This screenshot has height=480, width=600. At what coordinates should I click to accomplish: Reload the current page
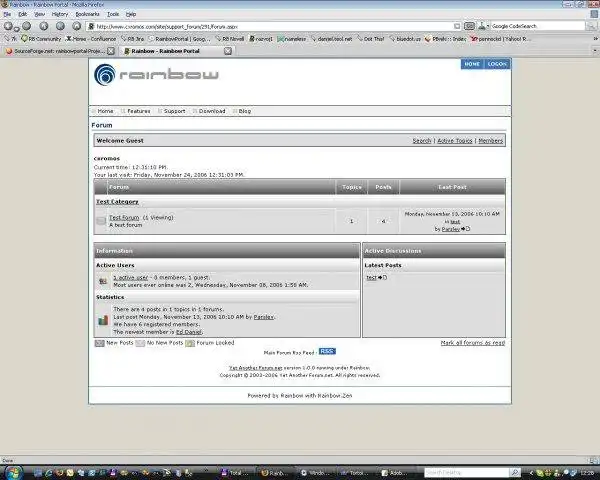pos(44,26)
